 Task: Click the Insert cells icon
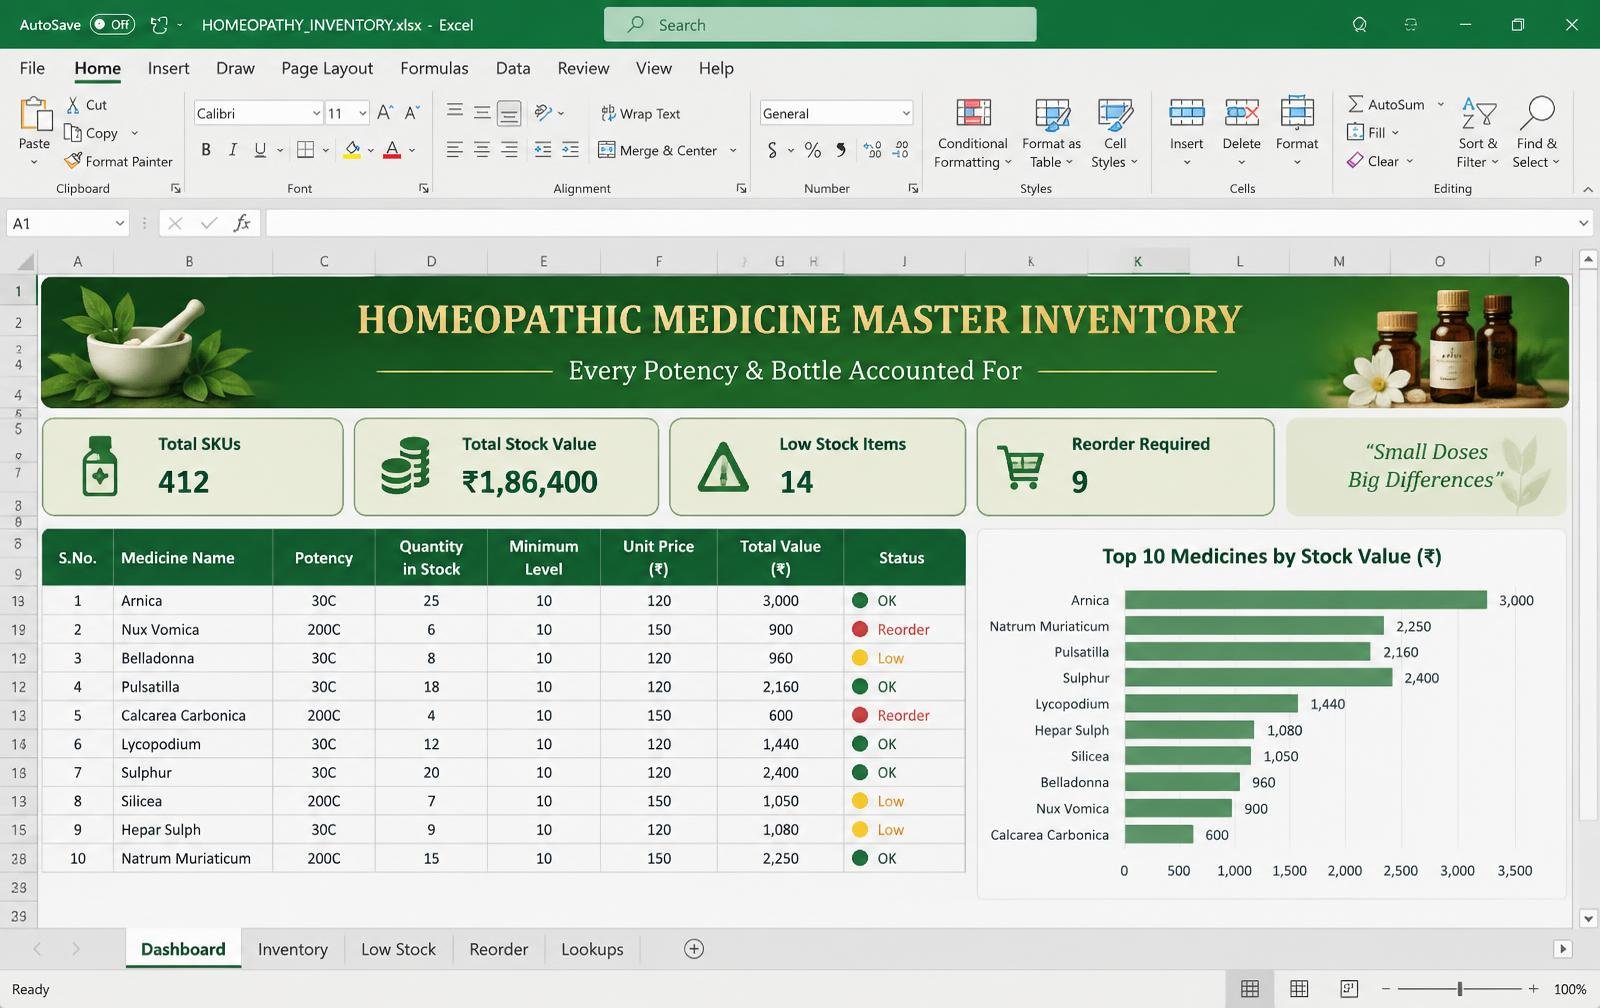point(1187,114)
